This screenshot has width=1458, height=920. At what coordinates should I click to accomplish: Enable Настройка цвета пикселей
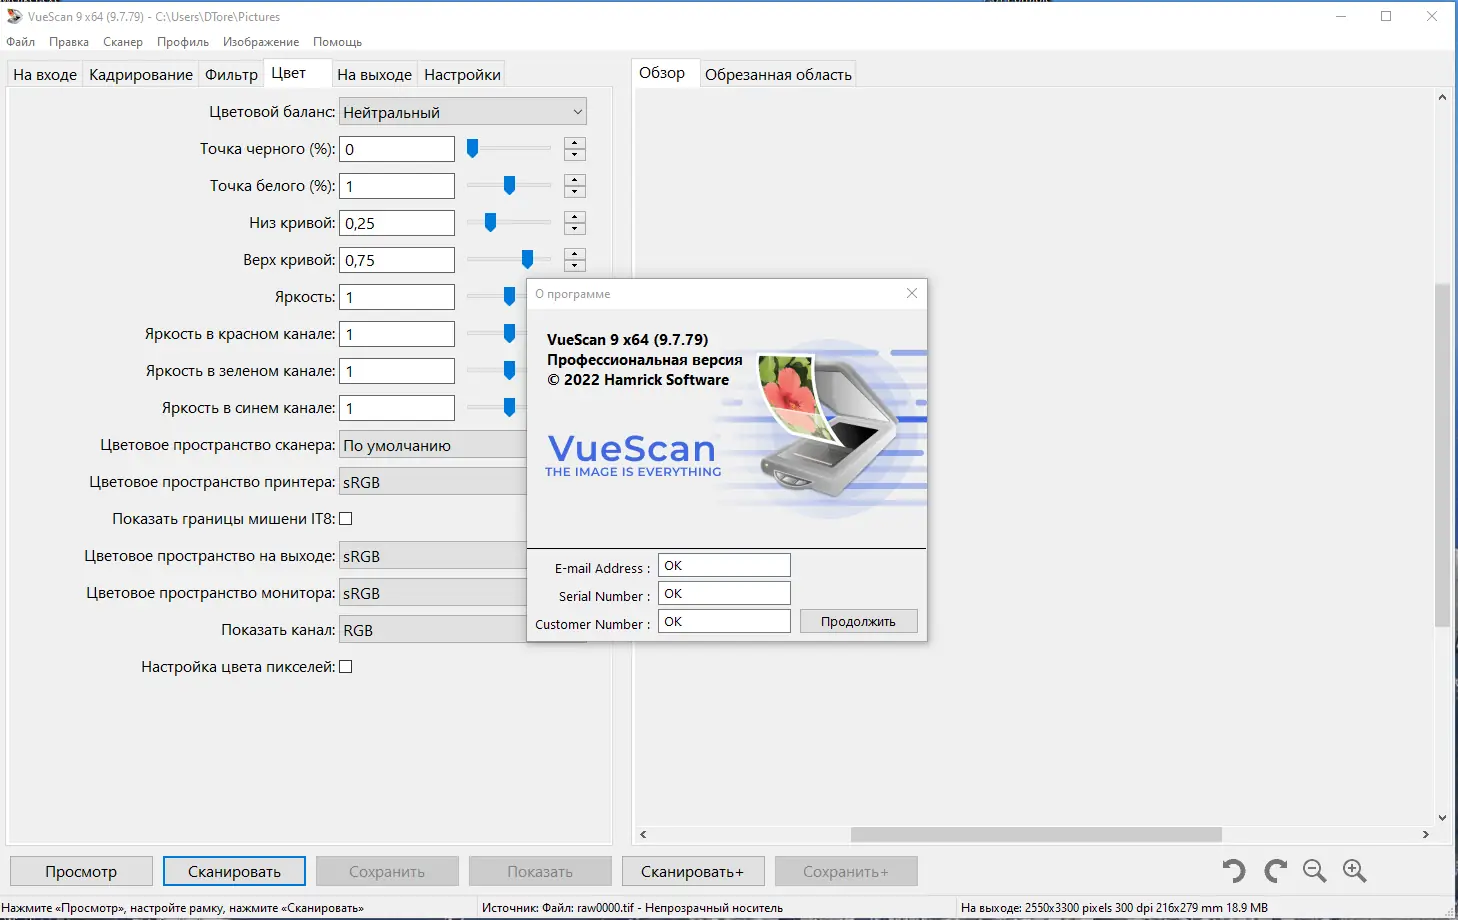pos(345,666)
